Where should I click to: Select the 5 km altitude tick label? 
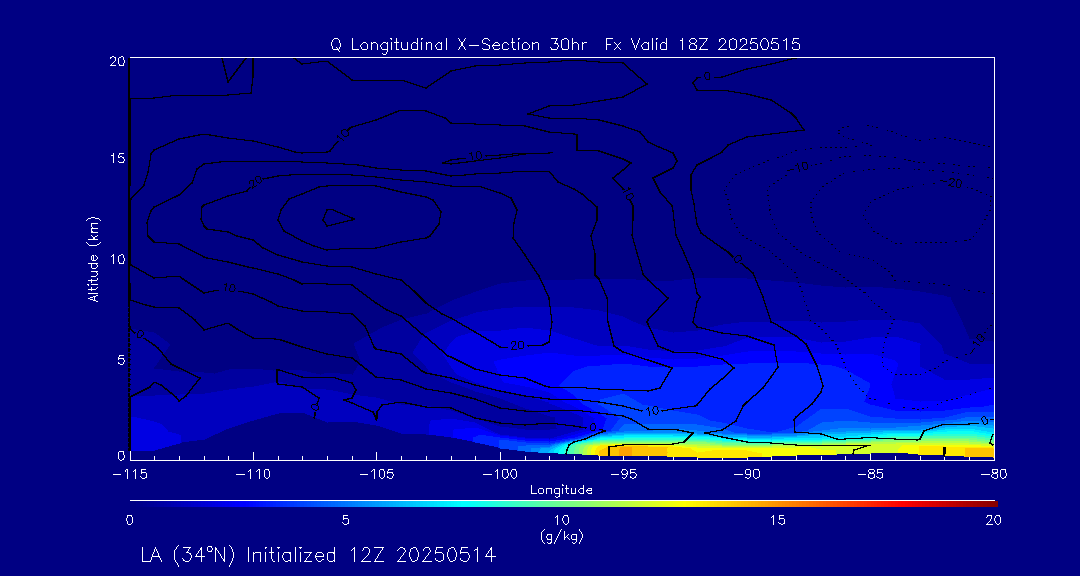click(119, 358)
